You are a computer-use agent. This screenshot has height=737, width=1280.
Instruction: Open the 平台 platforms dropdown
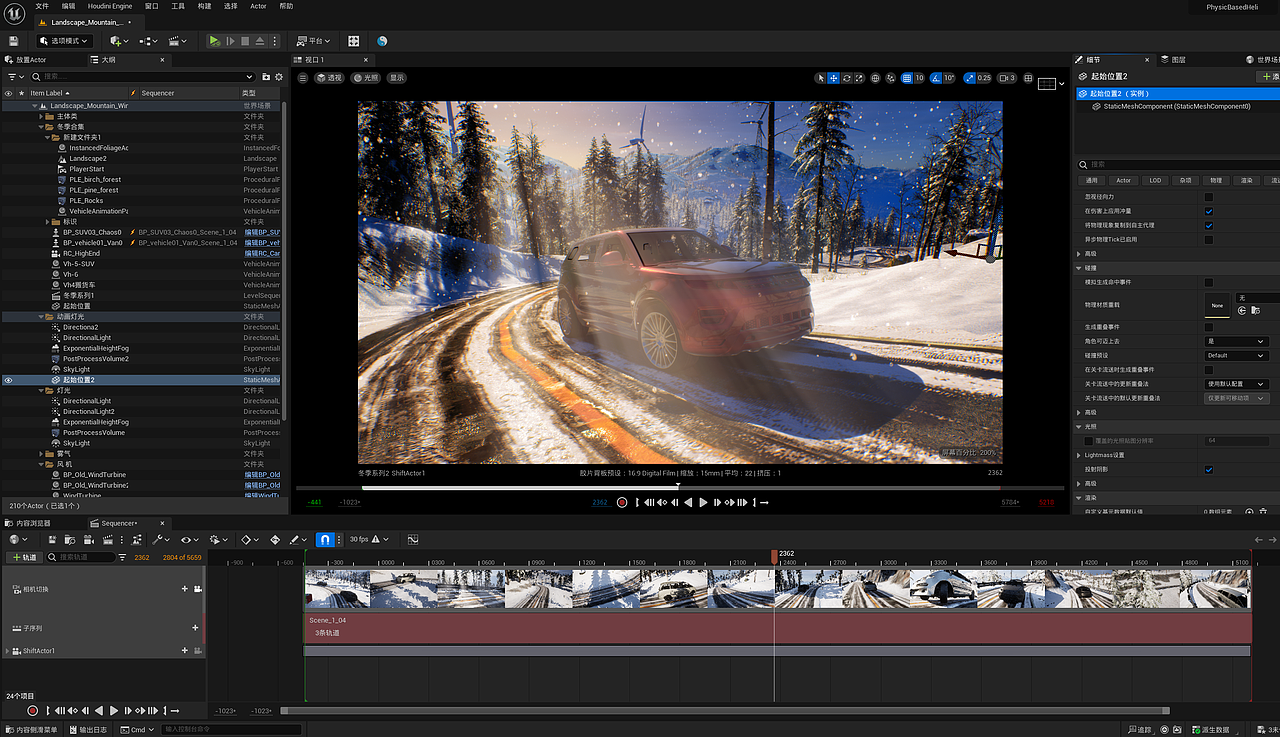coord(315,41)
